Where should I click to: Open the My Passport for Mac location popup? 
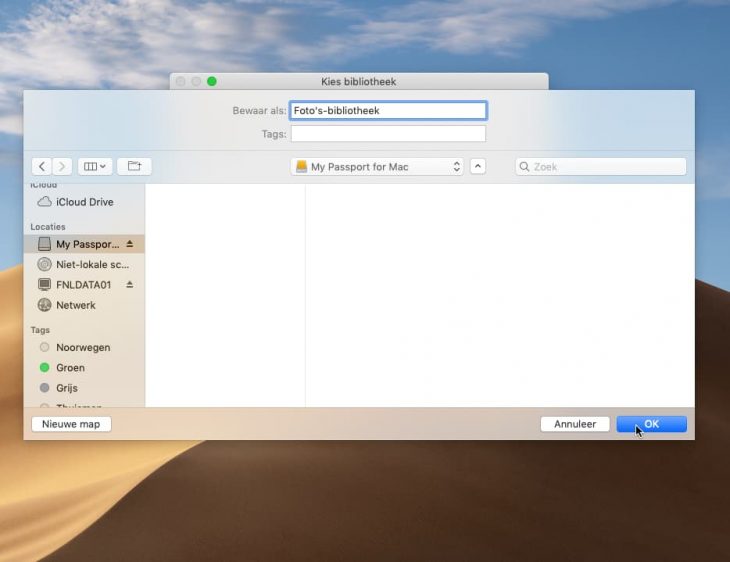pos(377,167)
